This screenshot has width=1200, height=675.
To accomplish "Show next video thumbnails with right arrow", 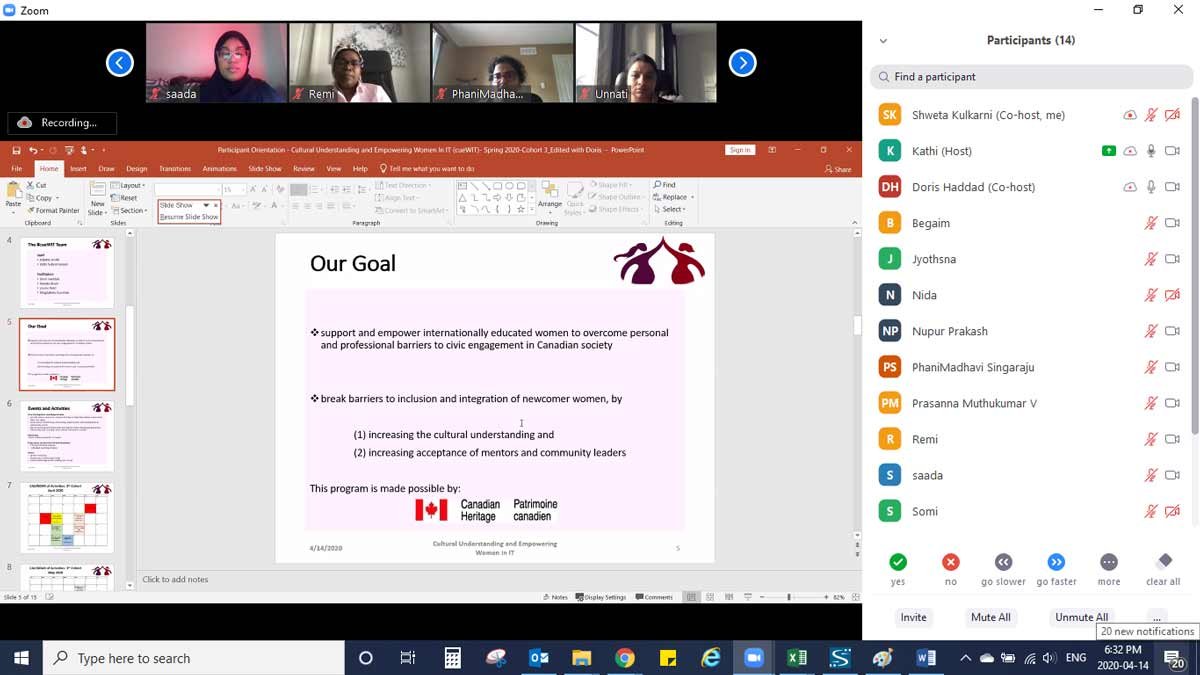I will 742,63.
